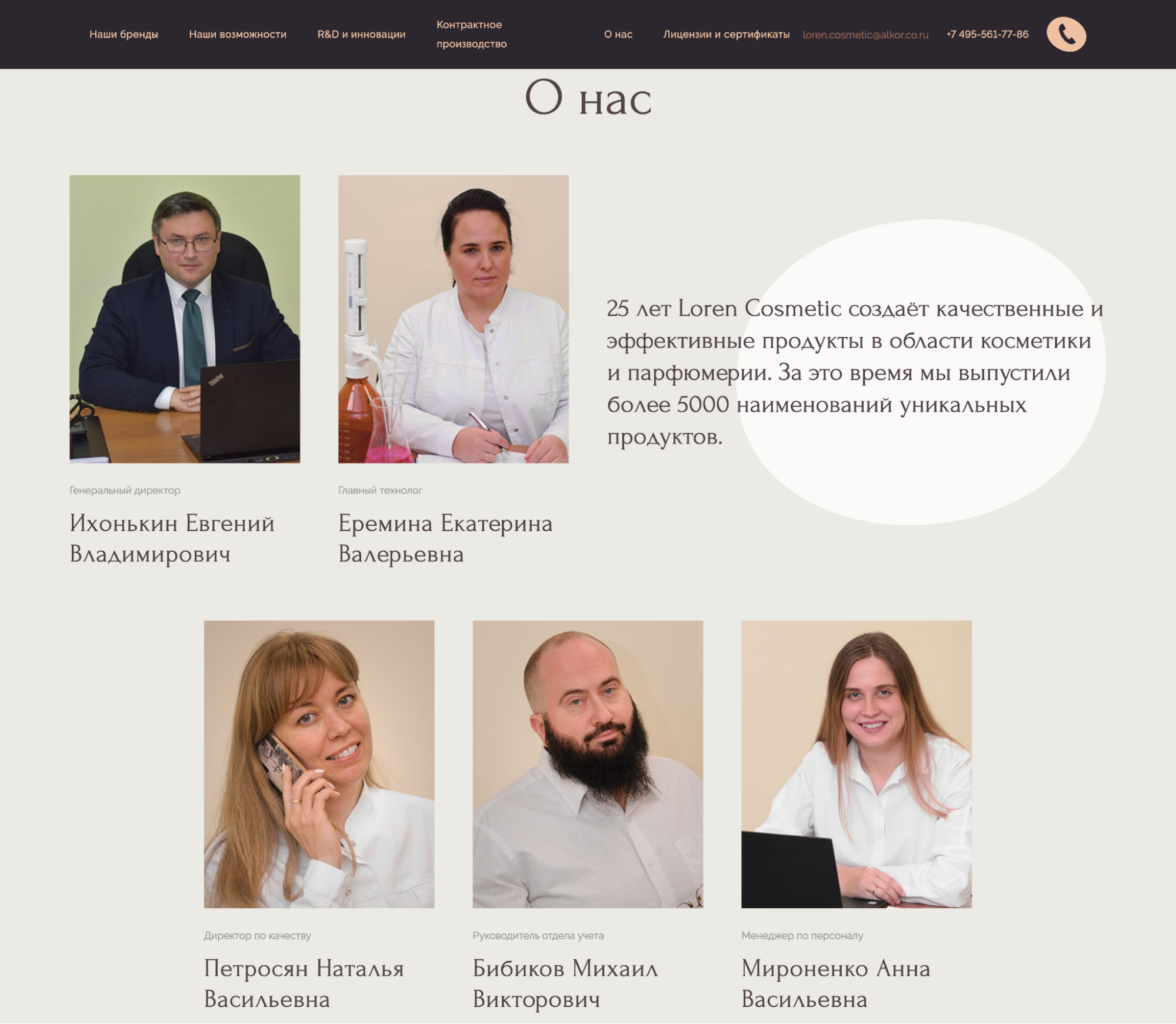Click the О нас page heading

(x=588, y=98)
